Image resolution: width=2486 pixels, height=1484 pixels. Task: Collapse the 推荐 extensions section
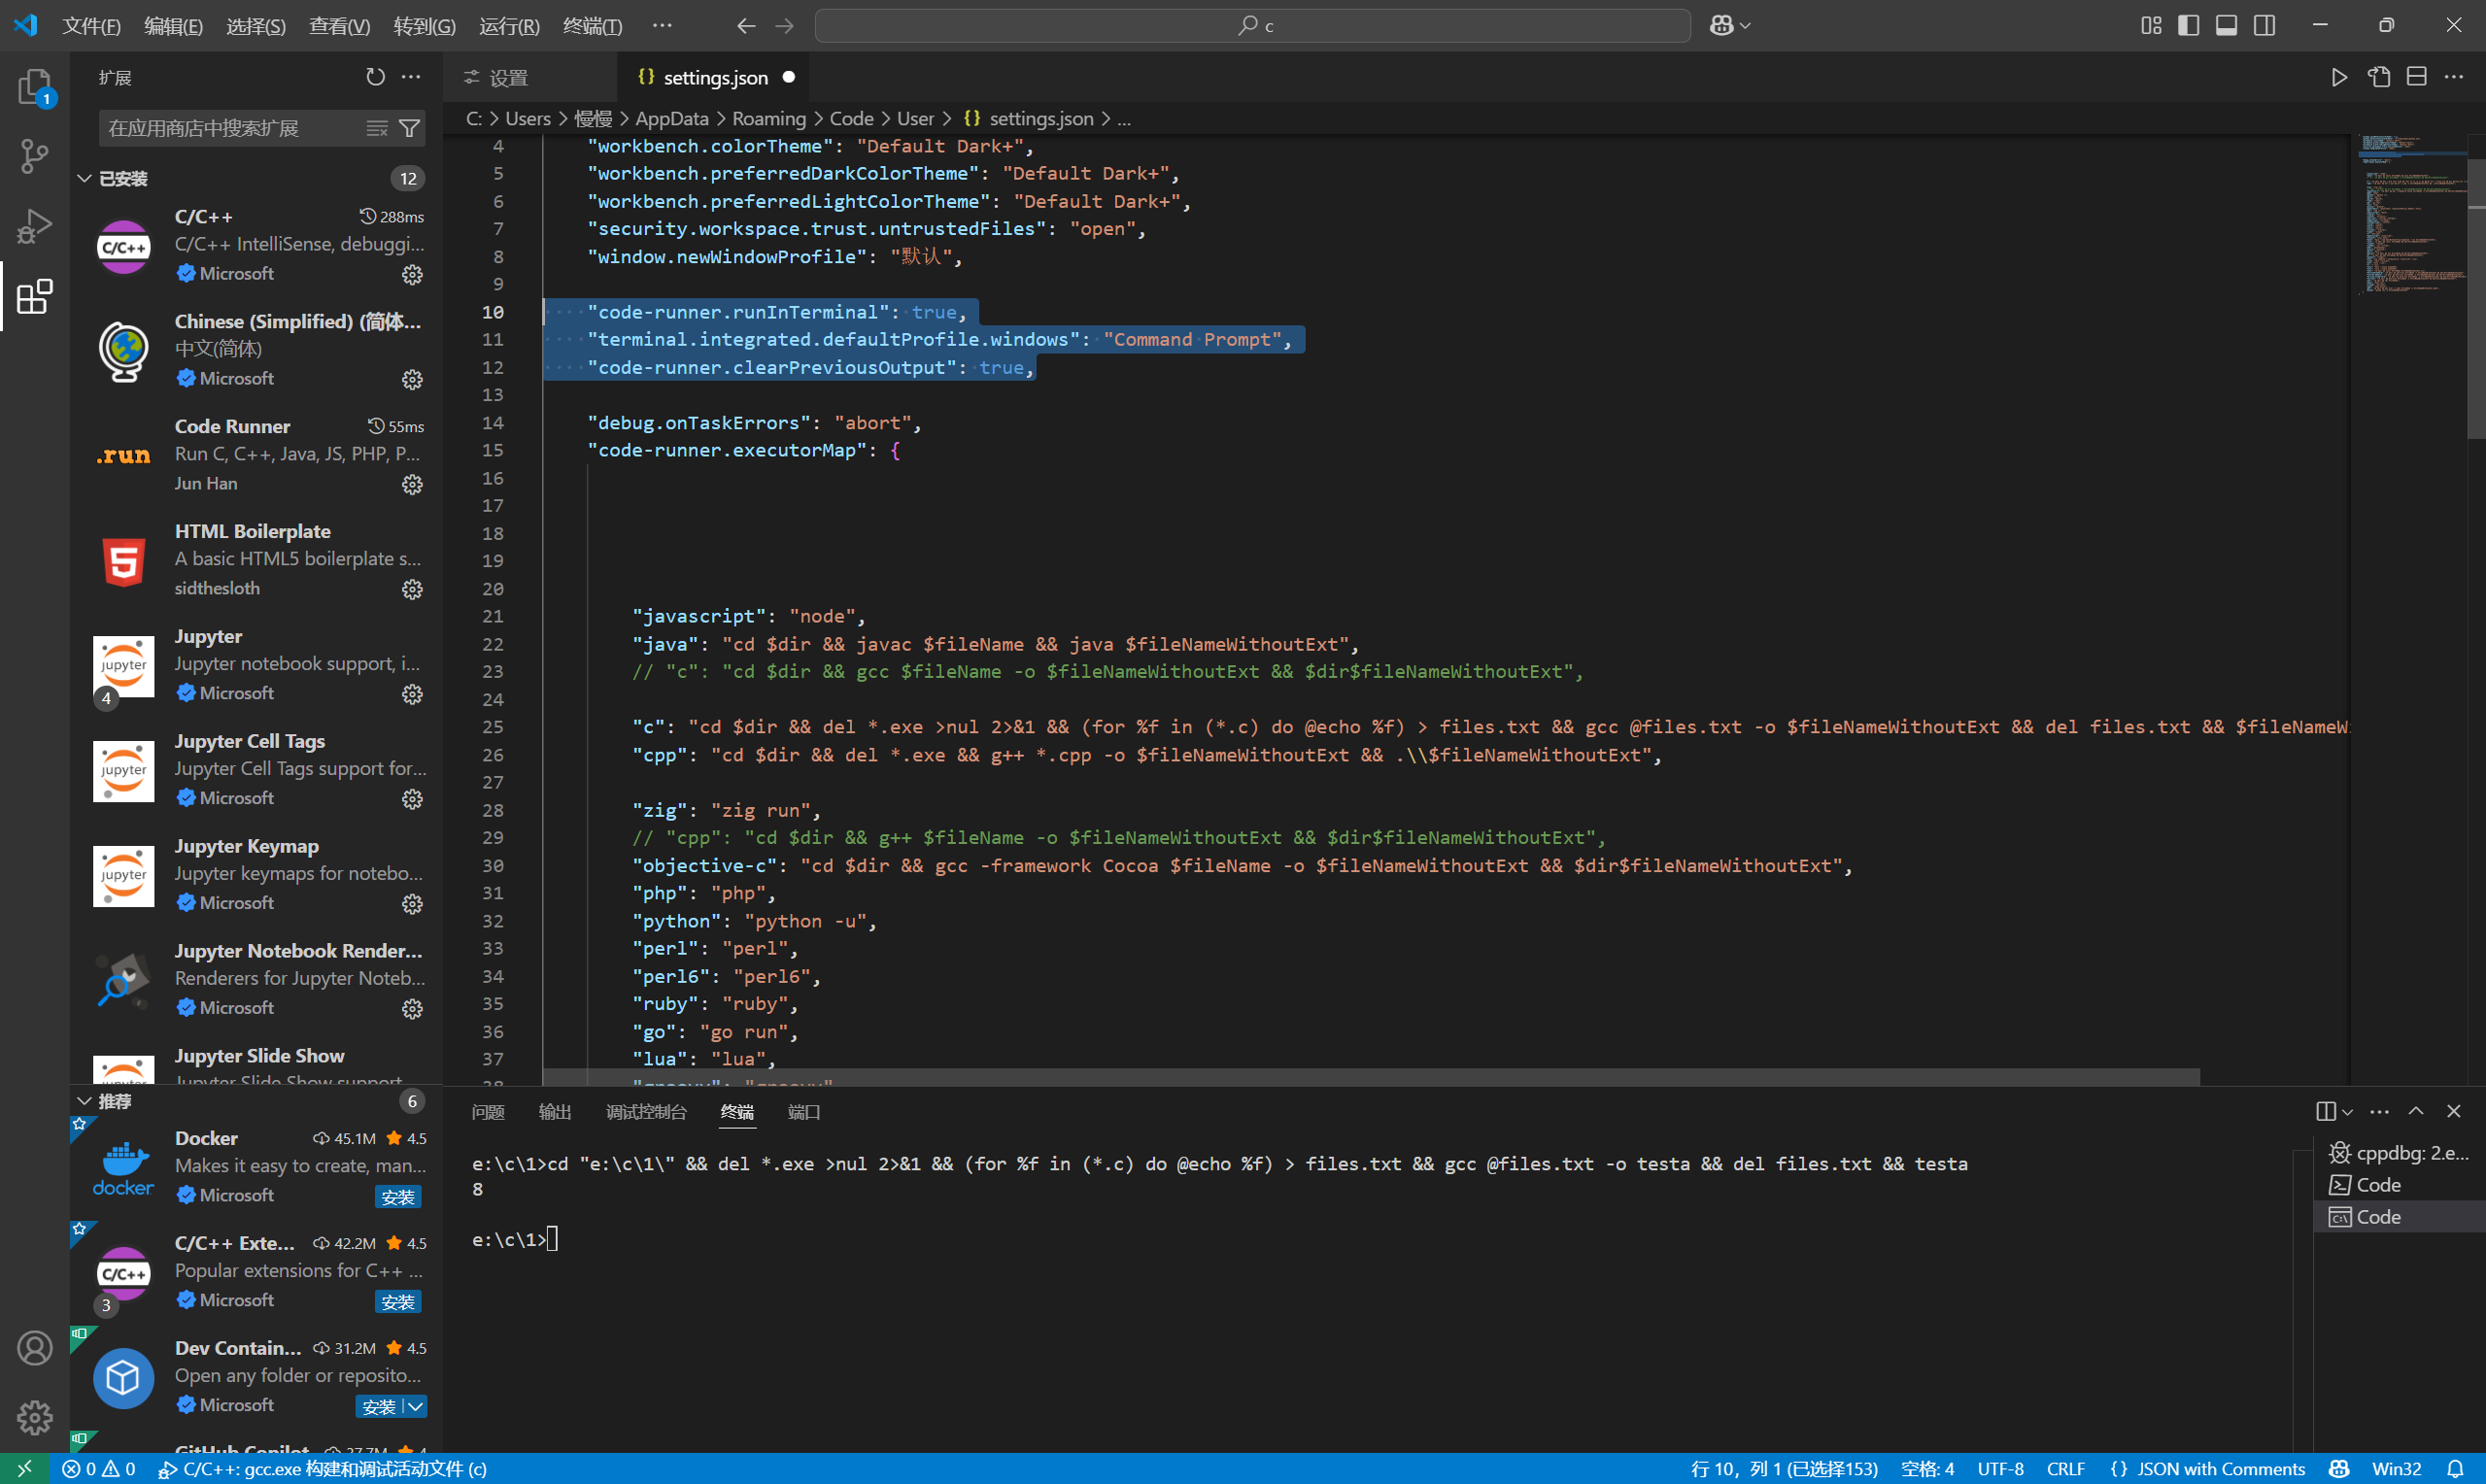coord(85,1101)
